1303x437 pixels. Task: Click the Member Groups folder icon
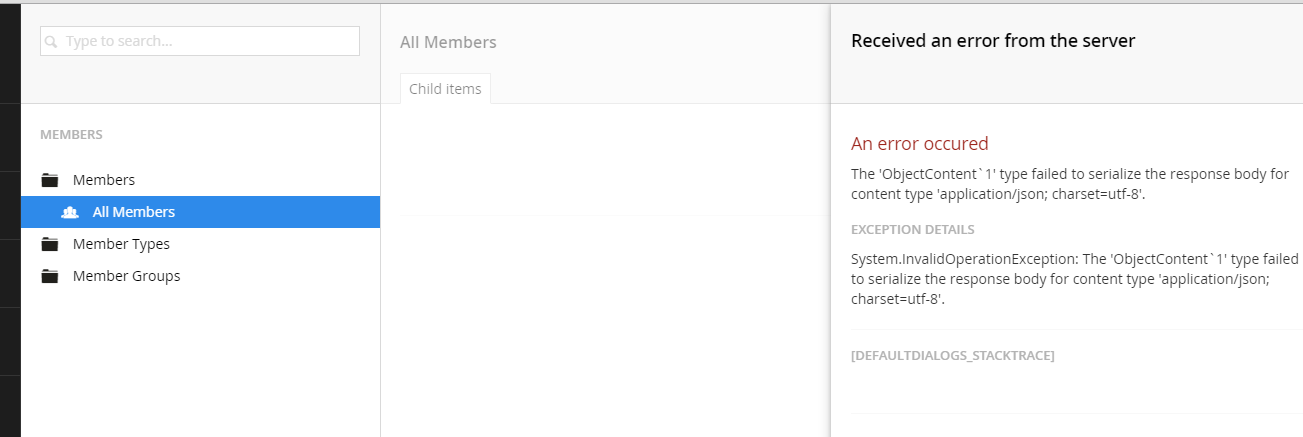(50, 276)
